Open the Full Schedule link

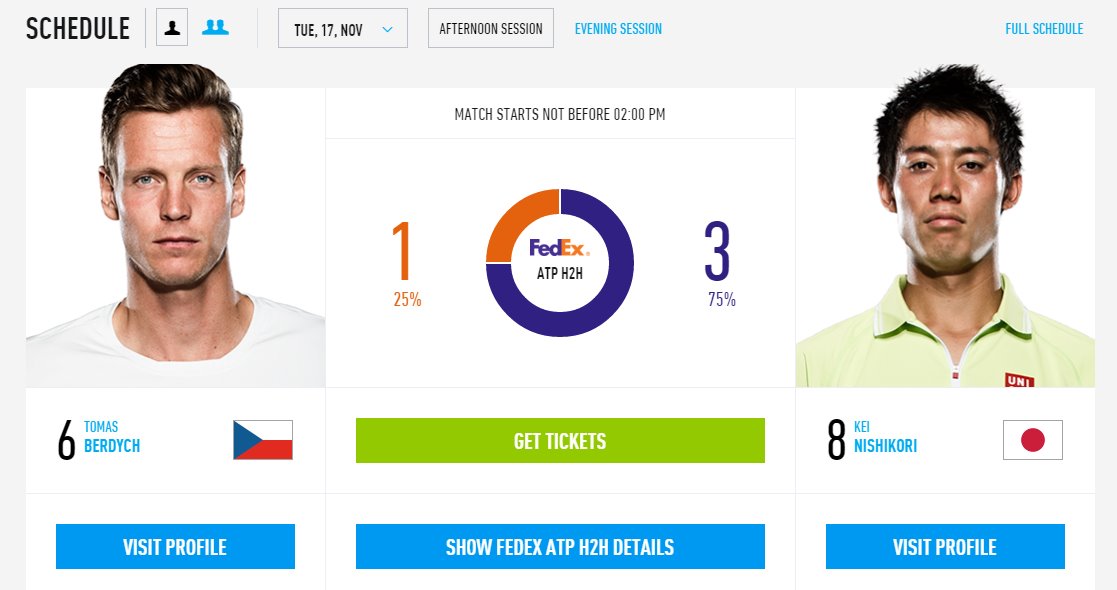tap(1044, 29)
